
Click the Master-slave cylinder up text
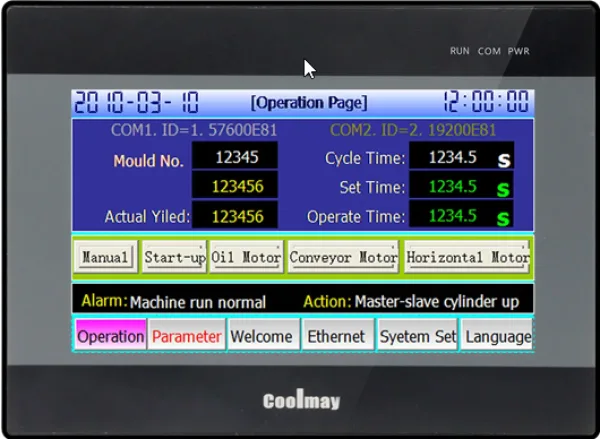[x=437, y=302]
